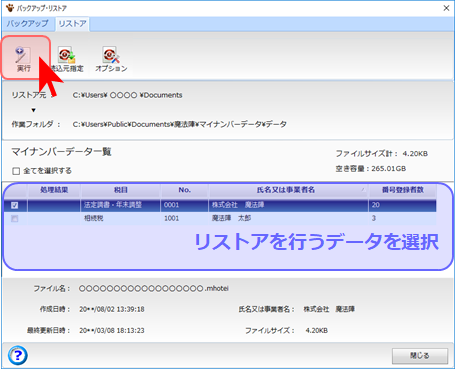The image size is (455, 369).
Task: Click the 閉じる button
Action: [420, 356]
